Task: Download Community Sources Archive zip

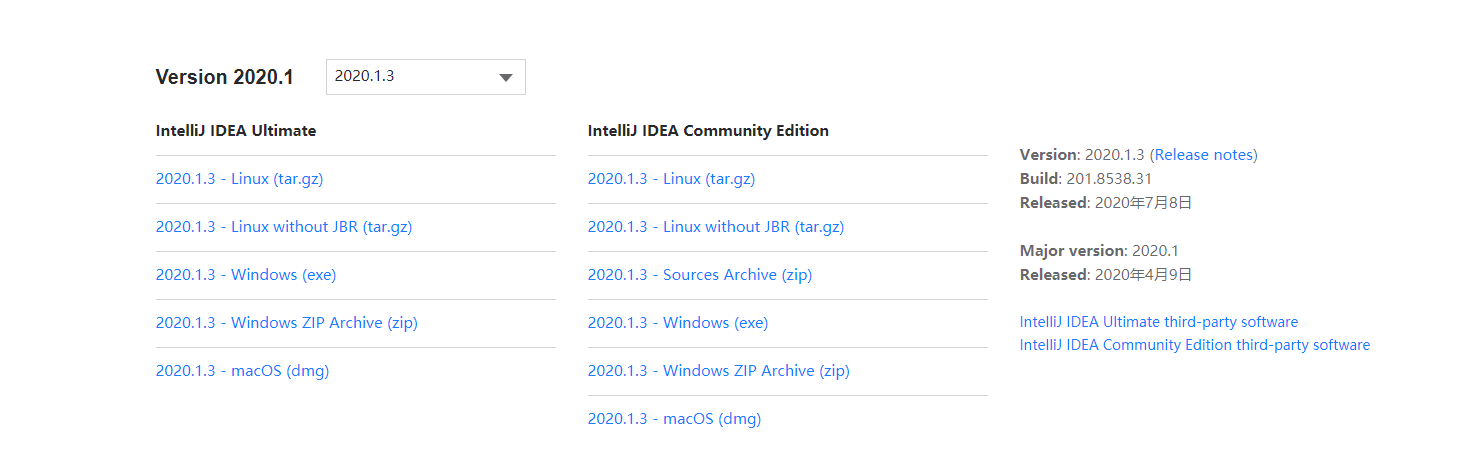Action: click(x=700, y=275)
